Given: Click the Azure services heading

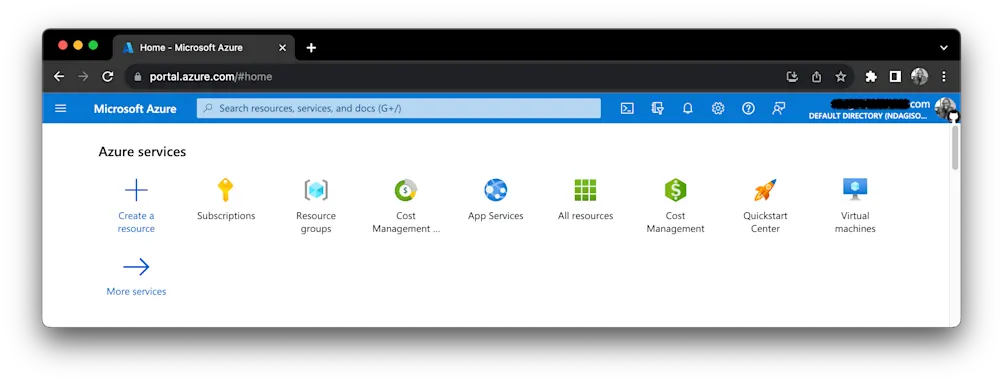Looking at the screenshot, I should (x=142, y=152).
